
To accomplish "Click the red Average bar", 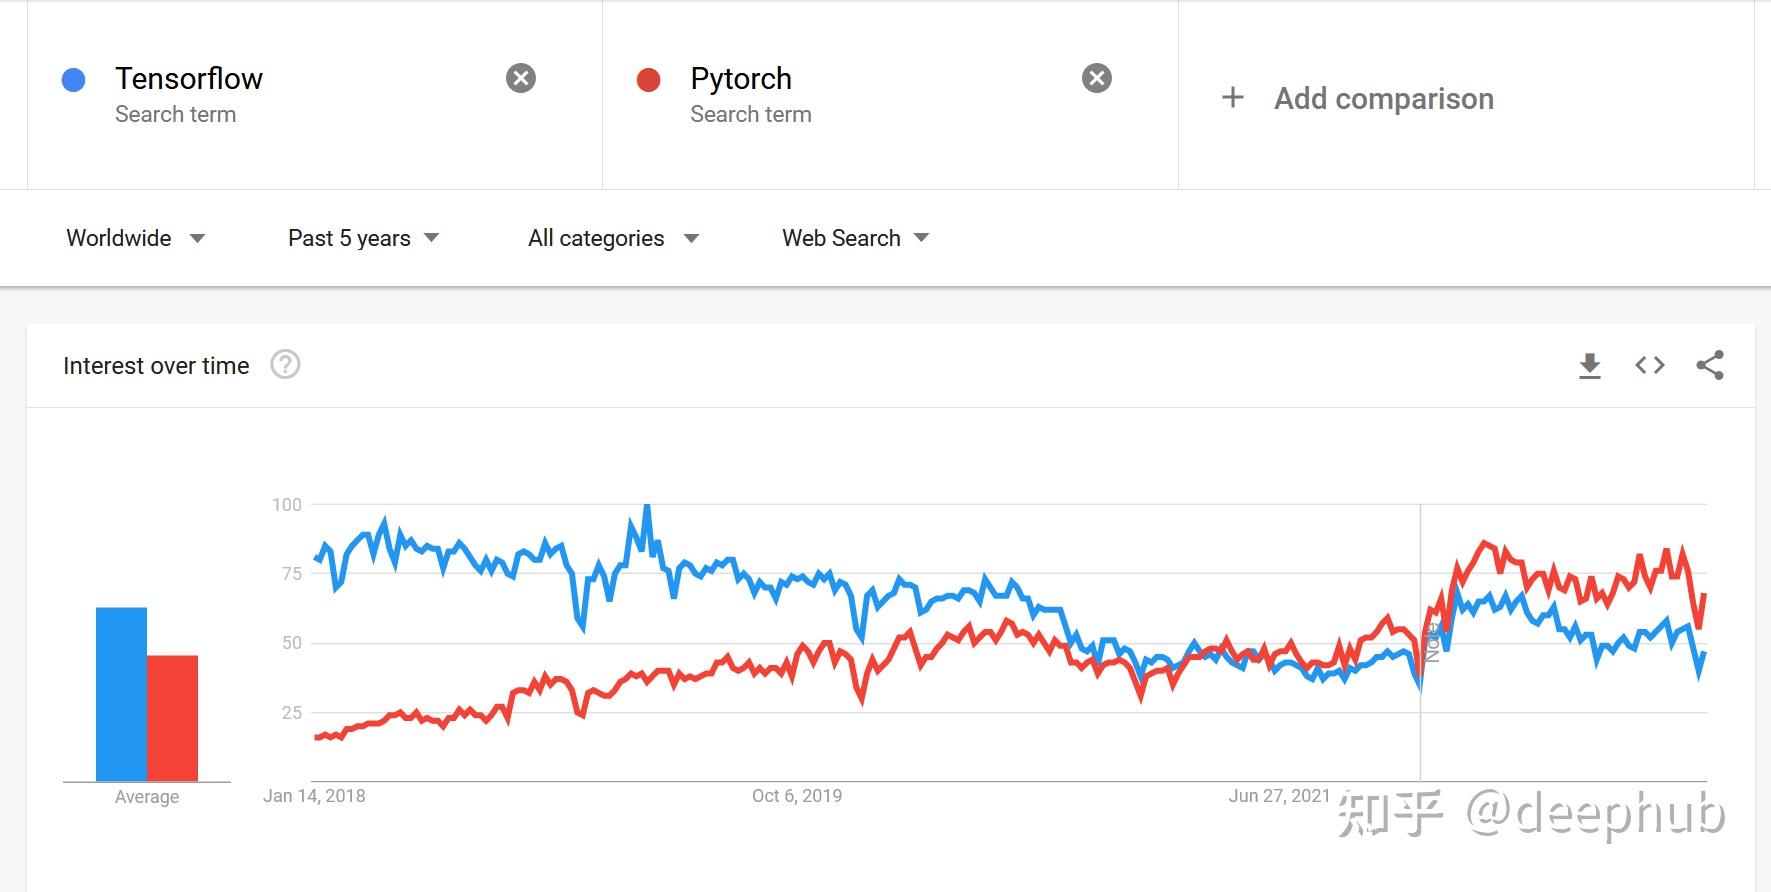I will (173, 718).
